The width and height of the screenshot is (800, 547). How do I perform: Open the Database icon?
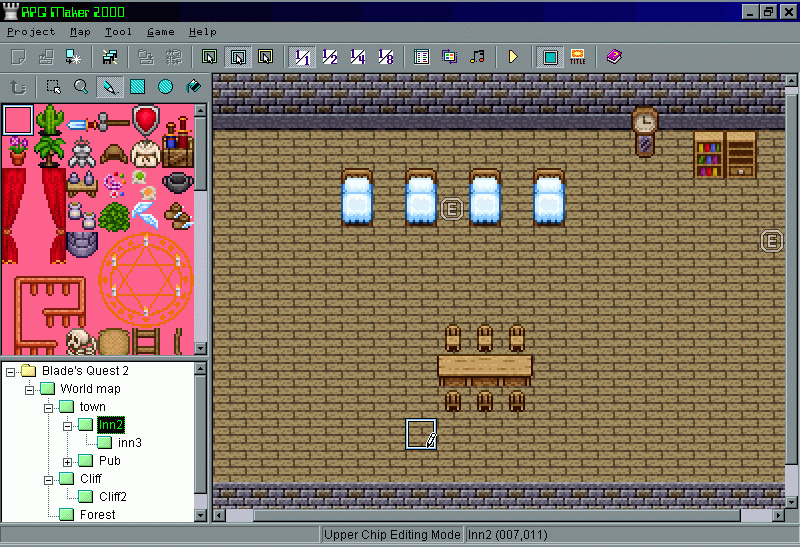[421, 57]
